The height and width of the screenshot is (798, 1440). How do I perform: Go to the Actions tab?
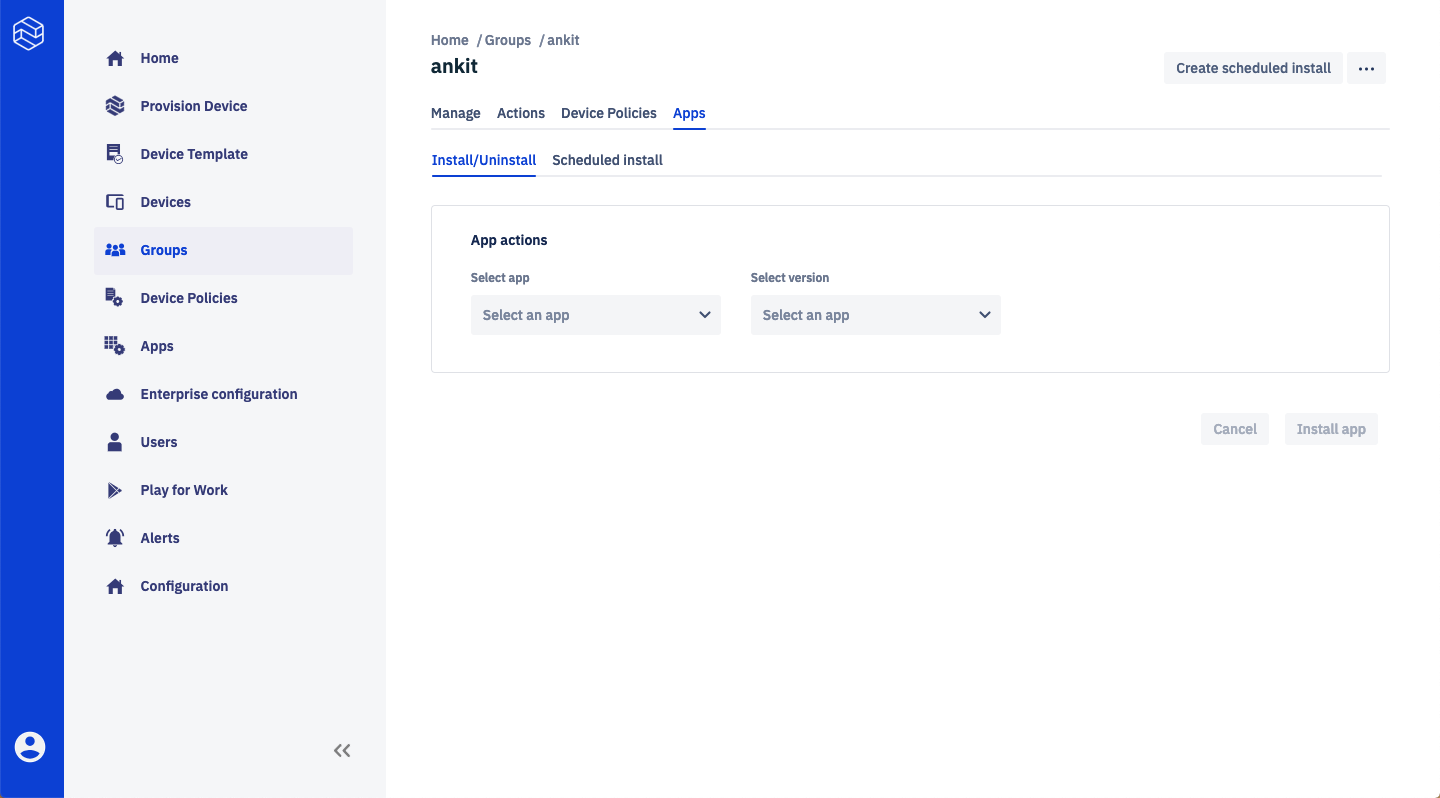(520, 113)
